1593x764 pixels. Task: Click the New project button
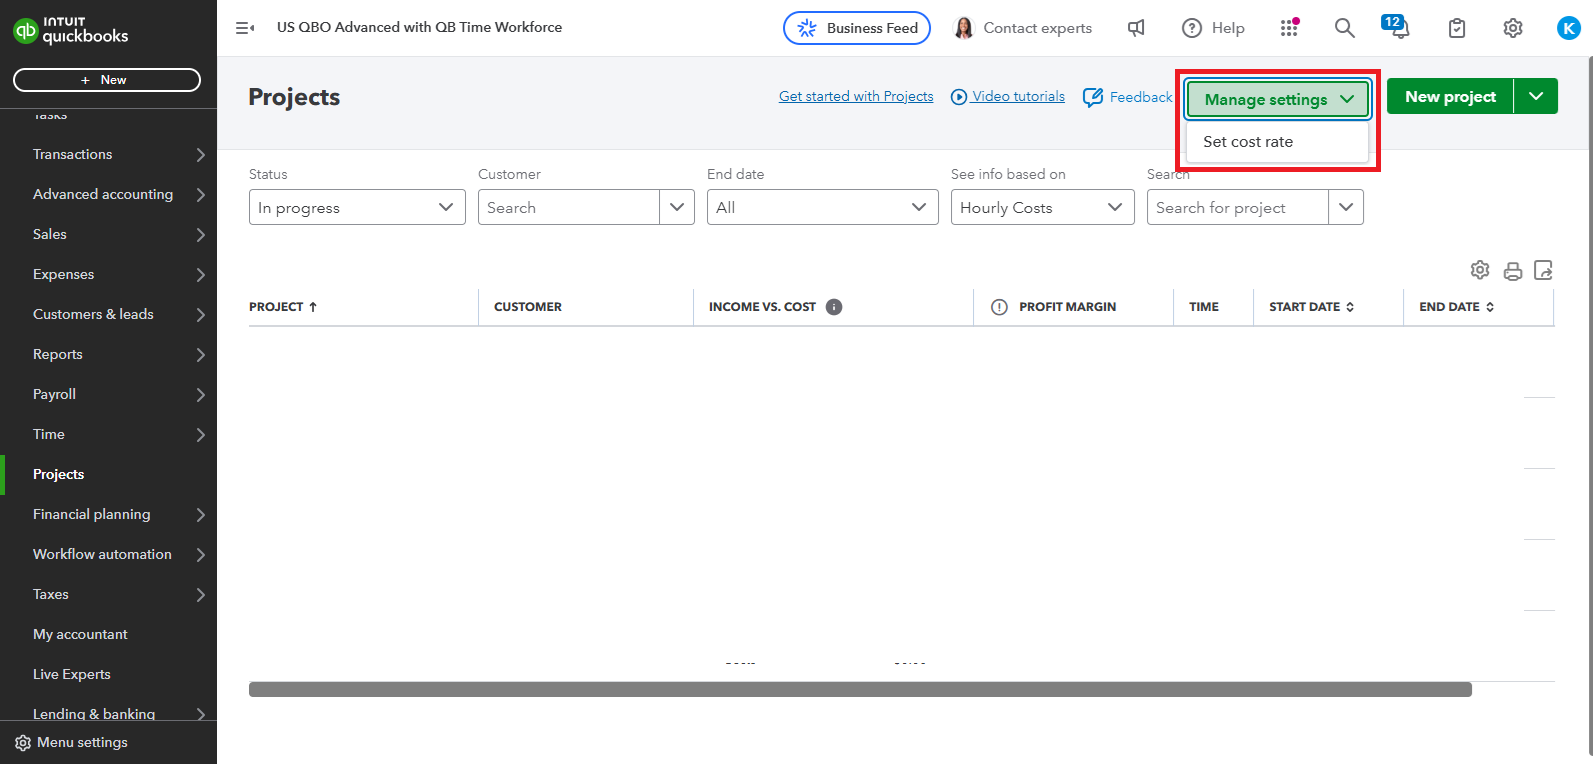1450,96
